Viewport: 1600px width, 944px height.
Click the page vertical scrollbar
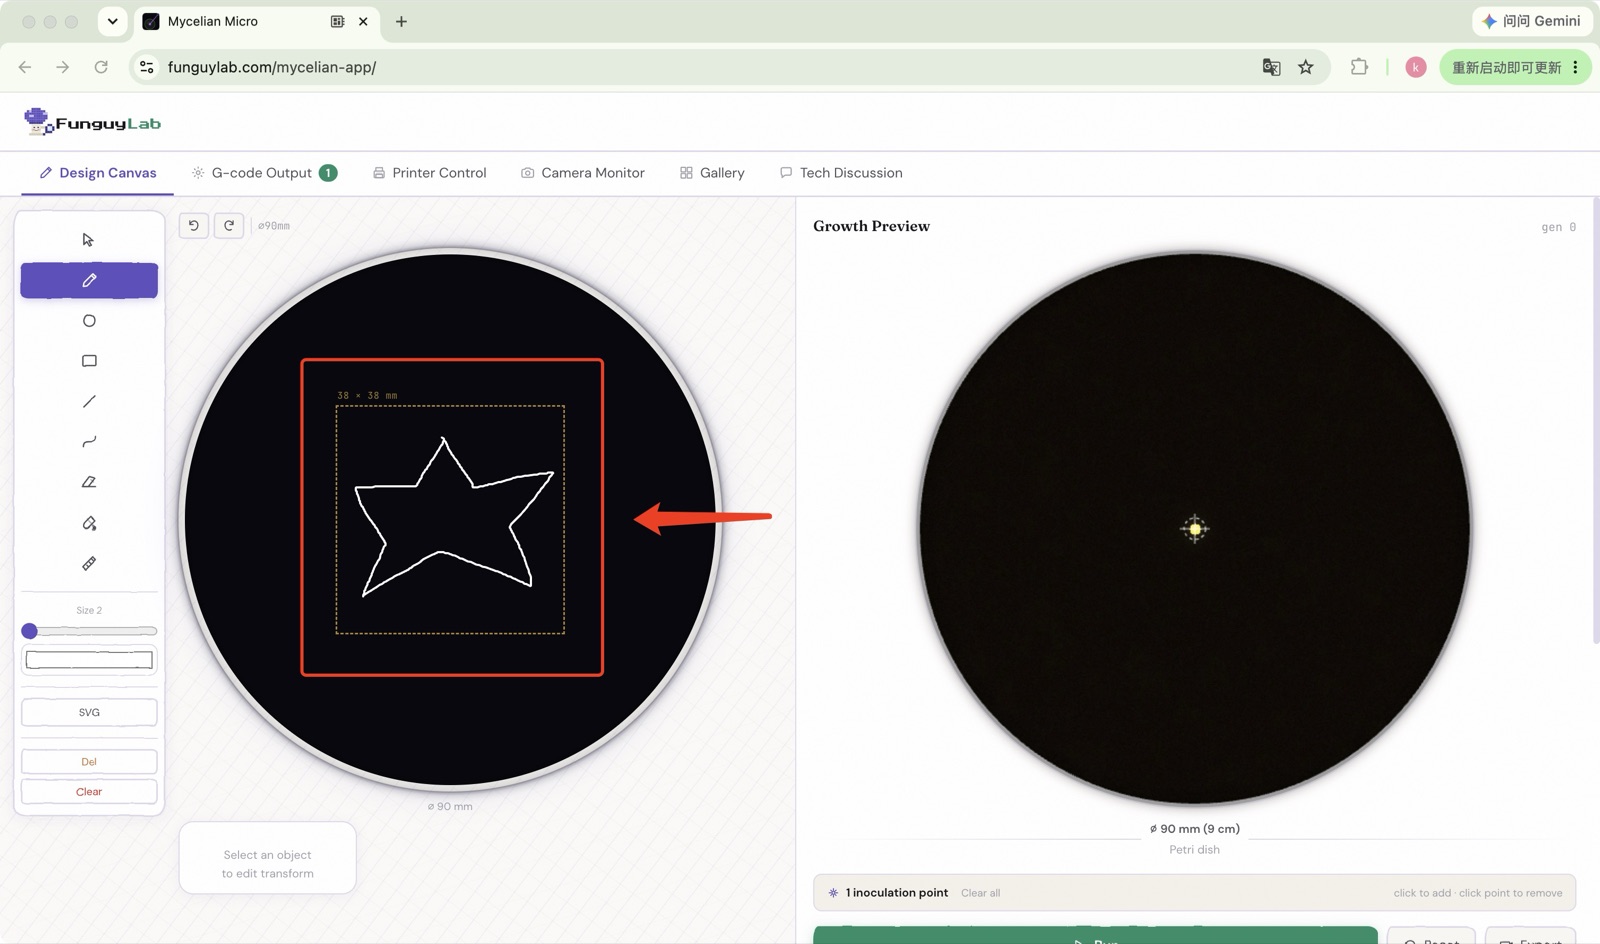[1595, 420]
